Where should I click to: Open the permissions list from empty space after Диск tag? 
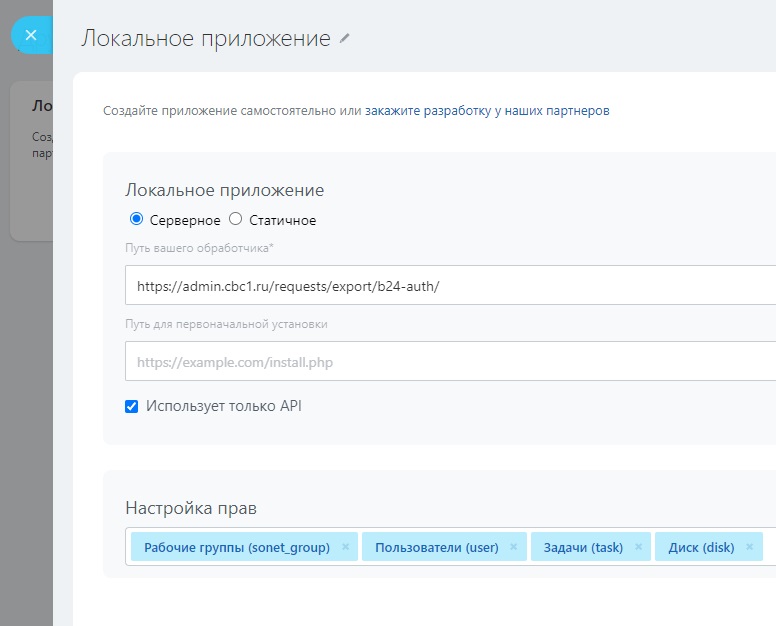pos(770,547)
